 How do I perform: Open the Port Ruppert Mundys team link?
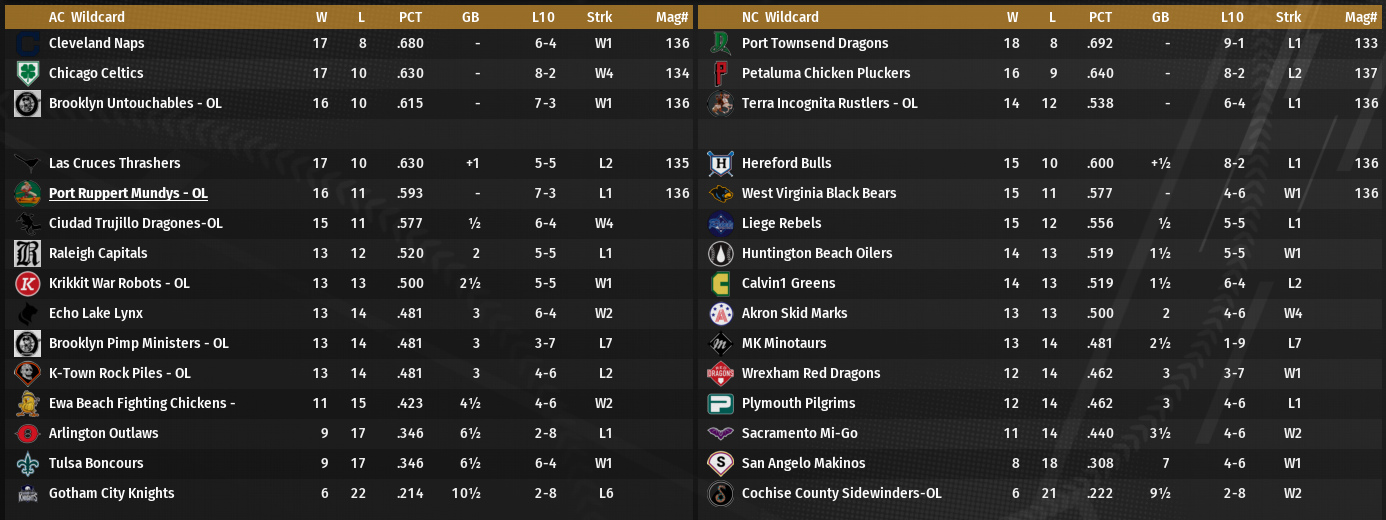pyautogui.click(x=128, y=194)
